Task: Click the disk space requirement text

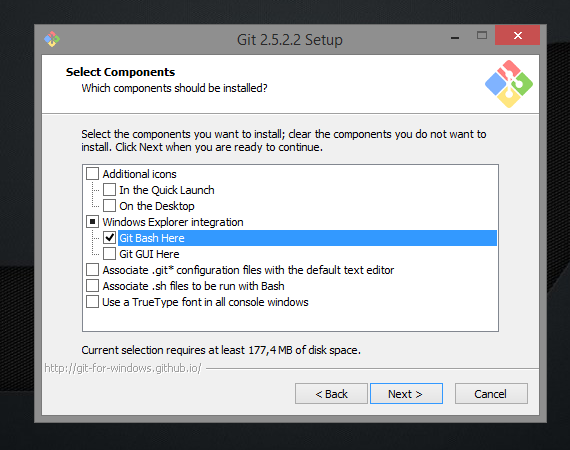Action: [221, 350]
